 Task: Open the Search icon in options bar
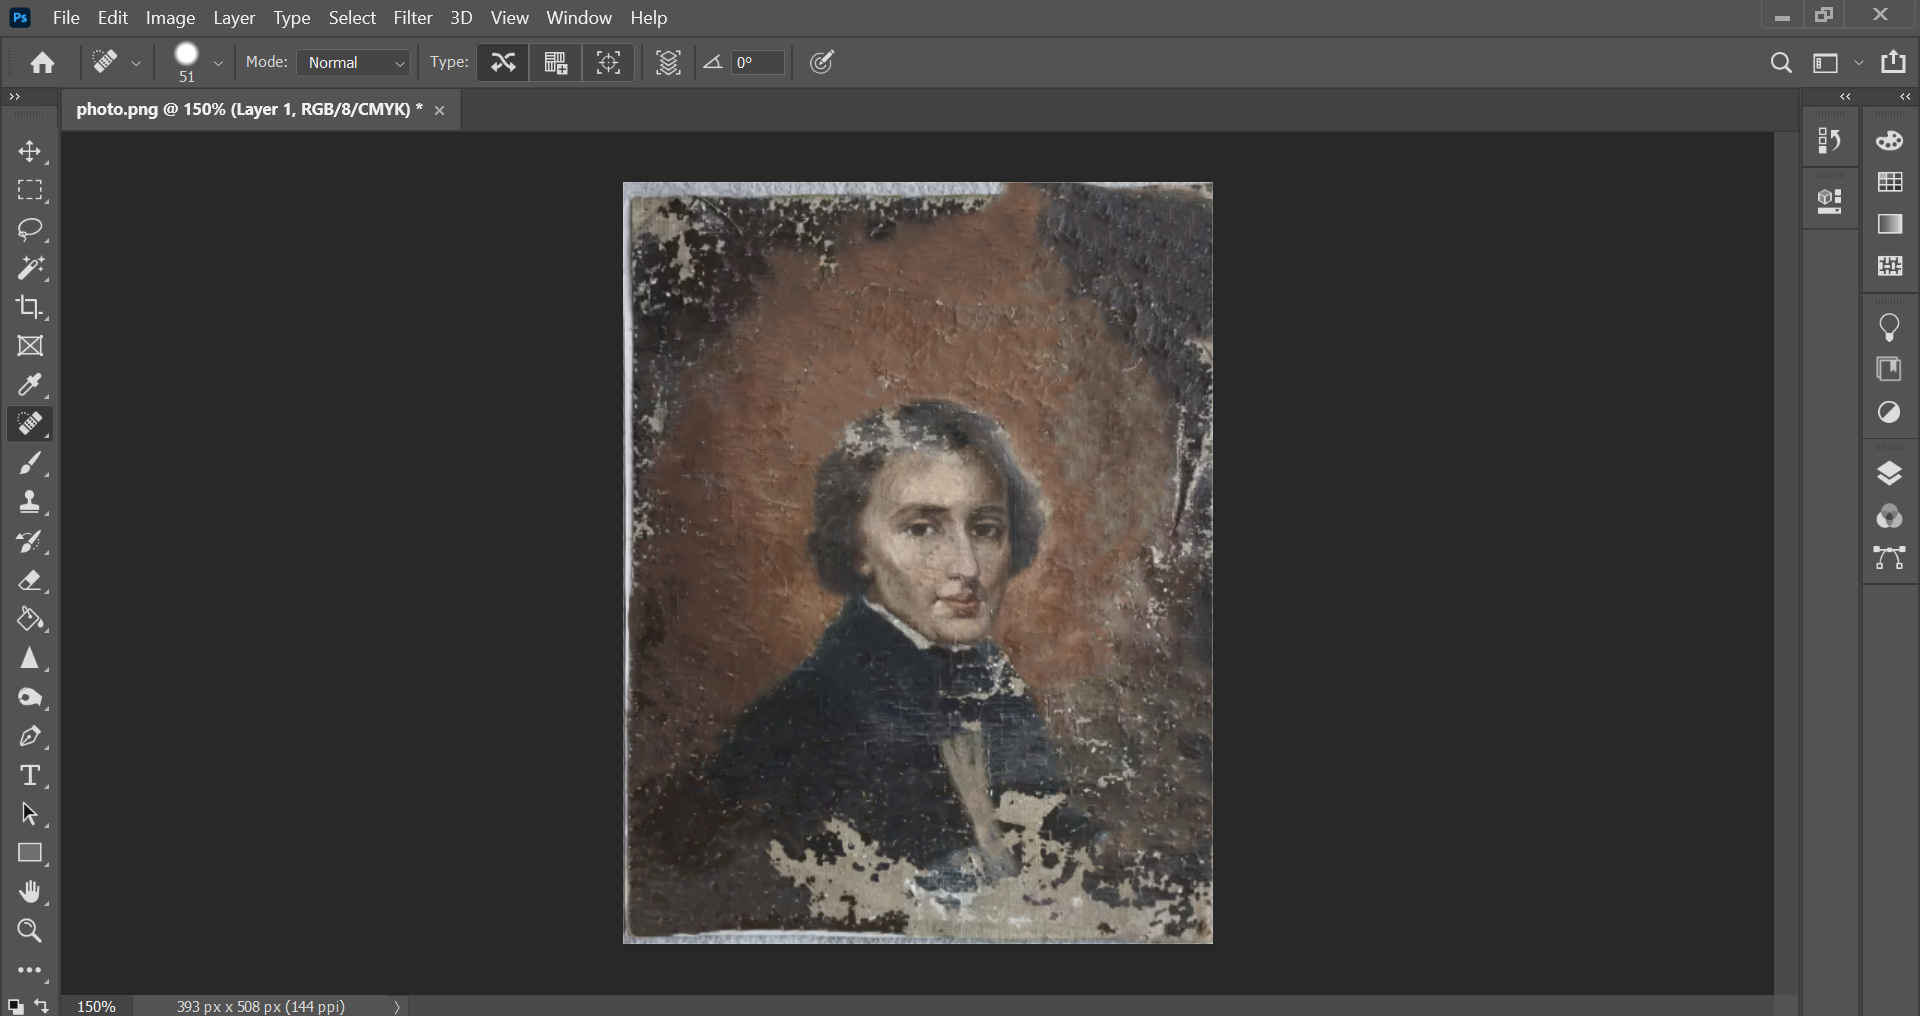(1781, 63)
